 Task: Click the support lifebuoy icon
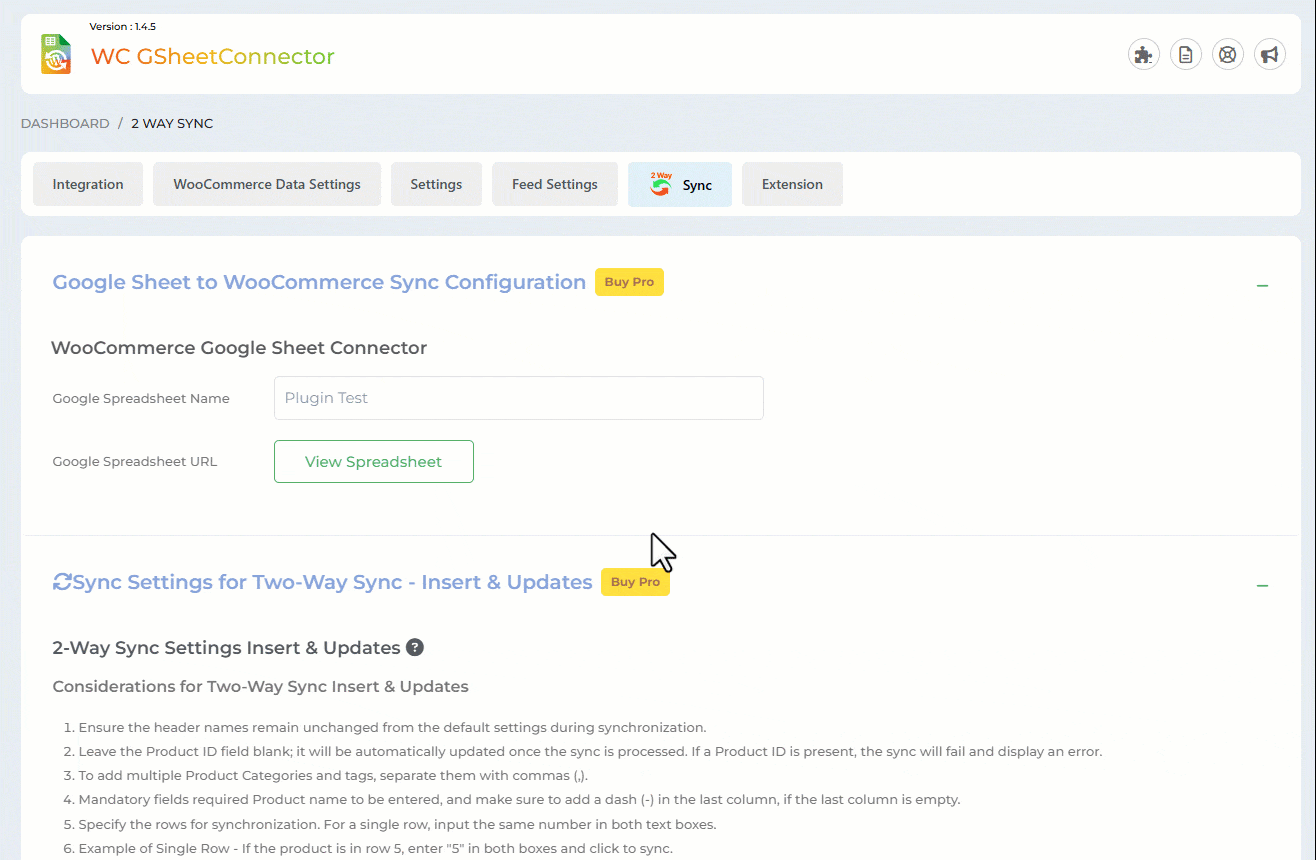(1227, 54)
